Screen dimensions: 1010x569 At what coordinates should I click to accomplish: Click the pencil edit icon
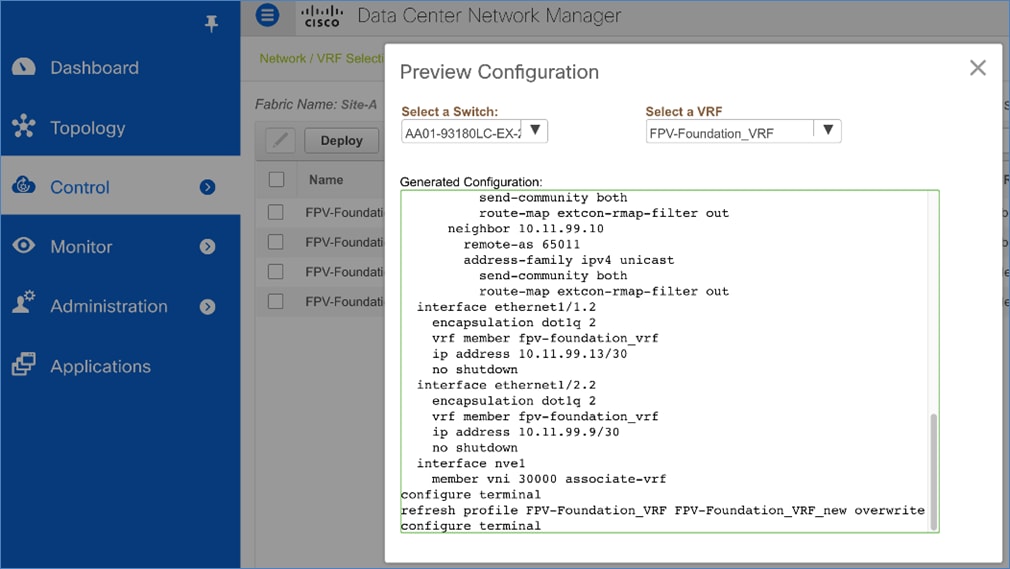(280, 140)
